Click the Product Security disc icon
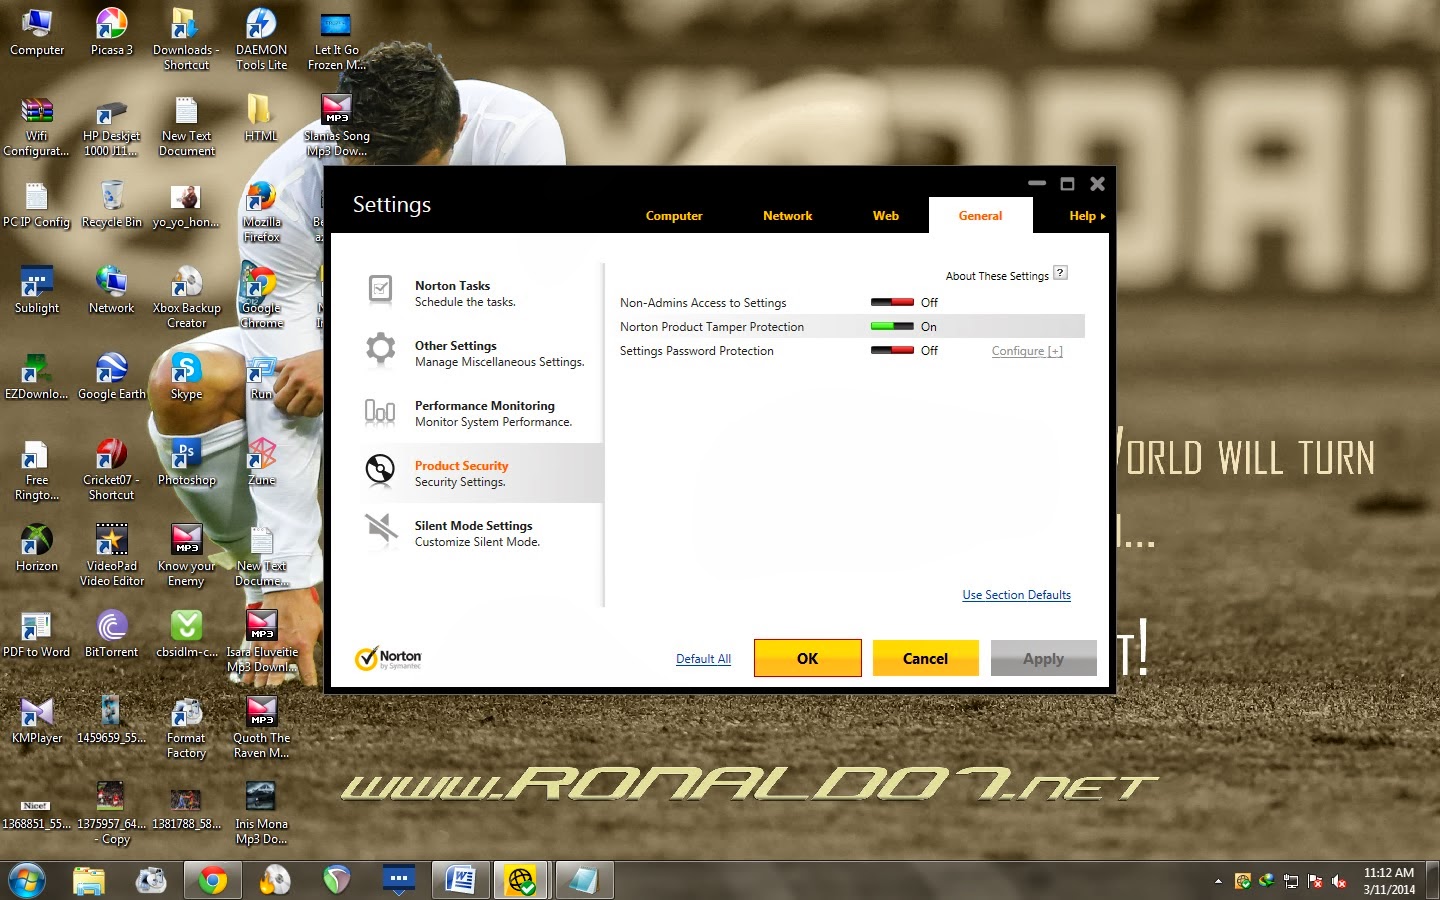The height and width of the screenshot is (900, 1440). tap(380, 469)
